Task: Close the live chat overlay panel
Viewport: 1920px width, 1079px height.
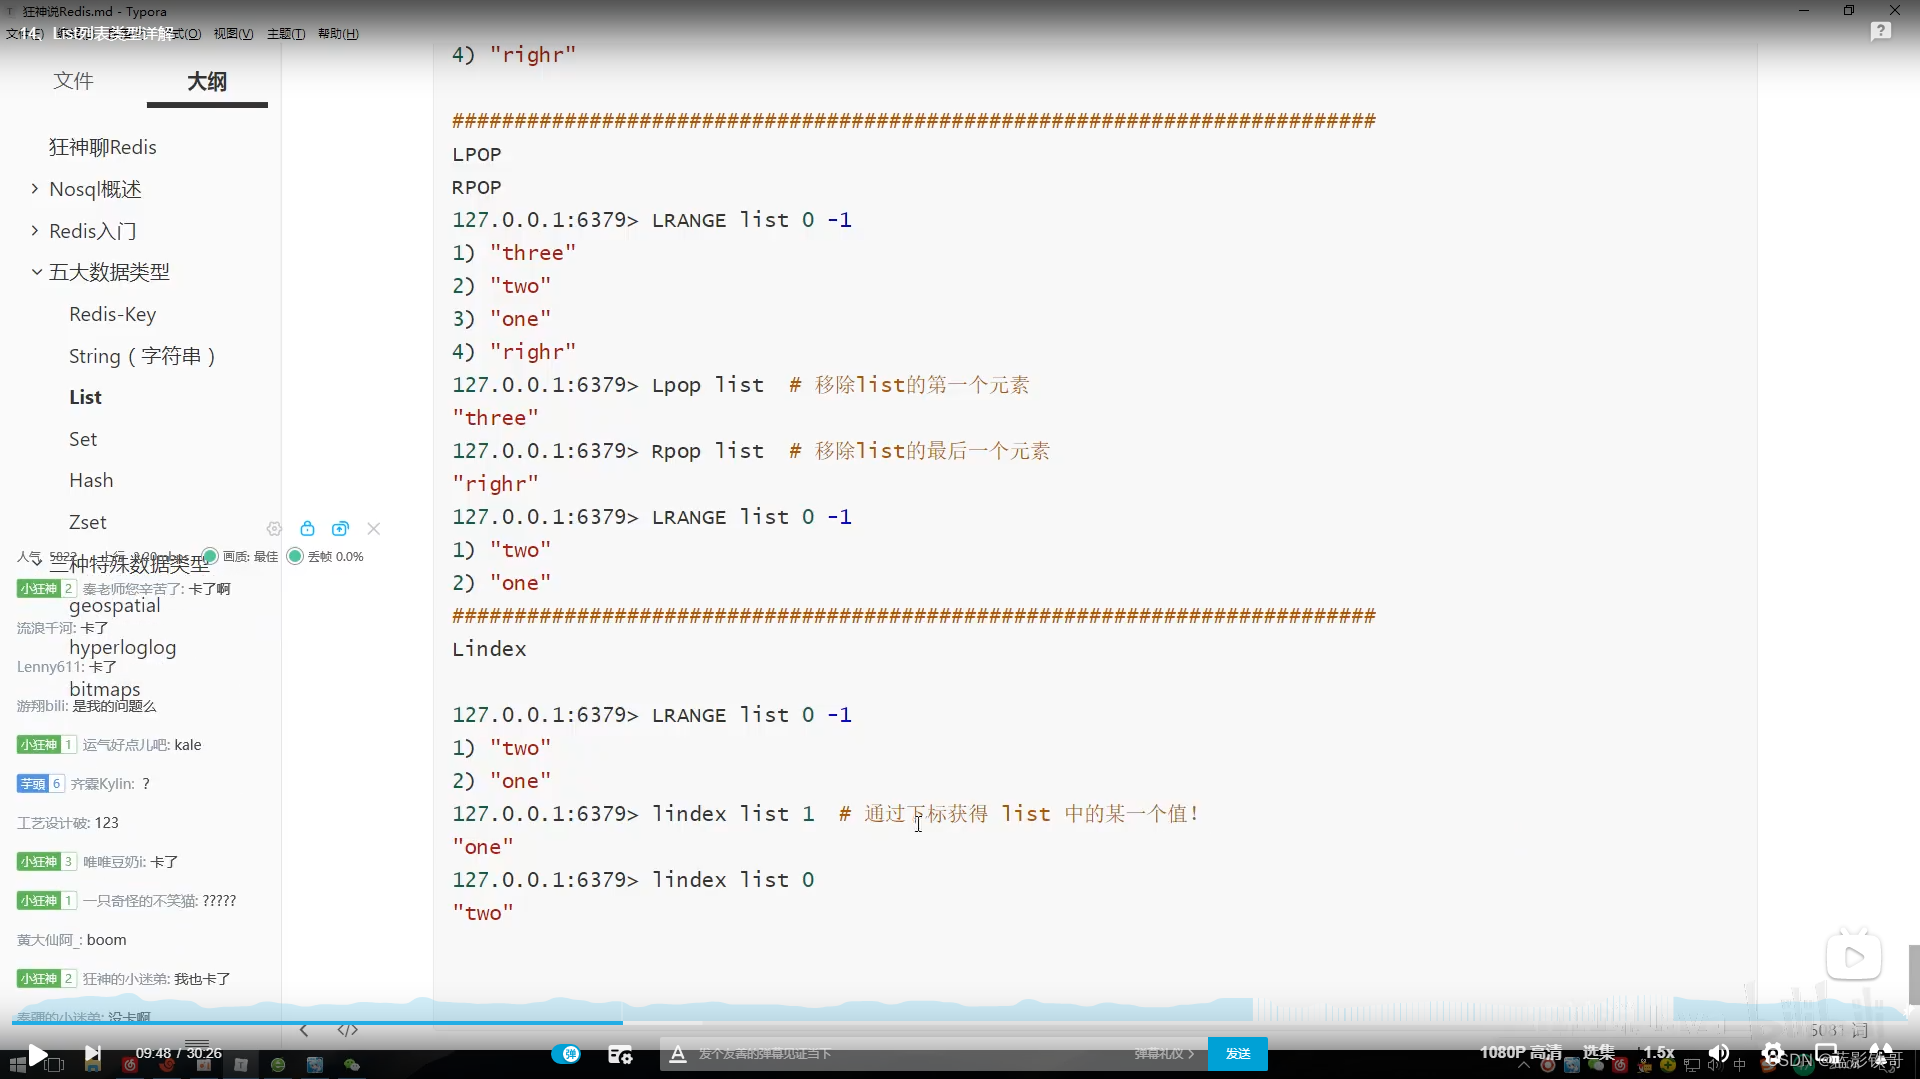Action: [x=374, y=529]
